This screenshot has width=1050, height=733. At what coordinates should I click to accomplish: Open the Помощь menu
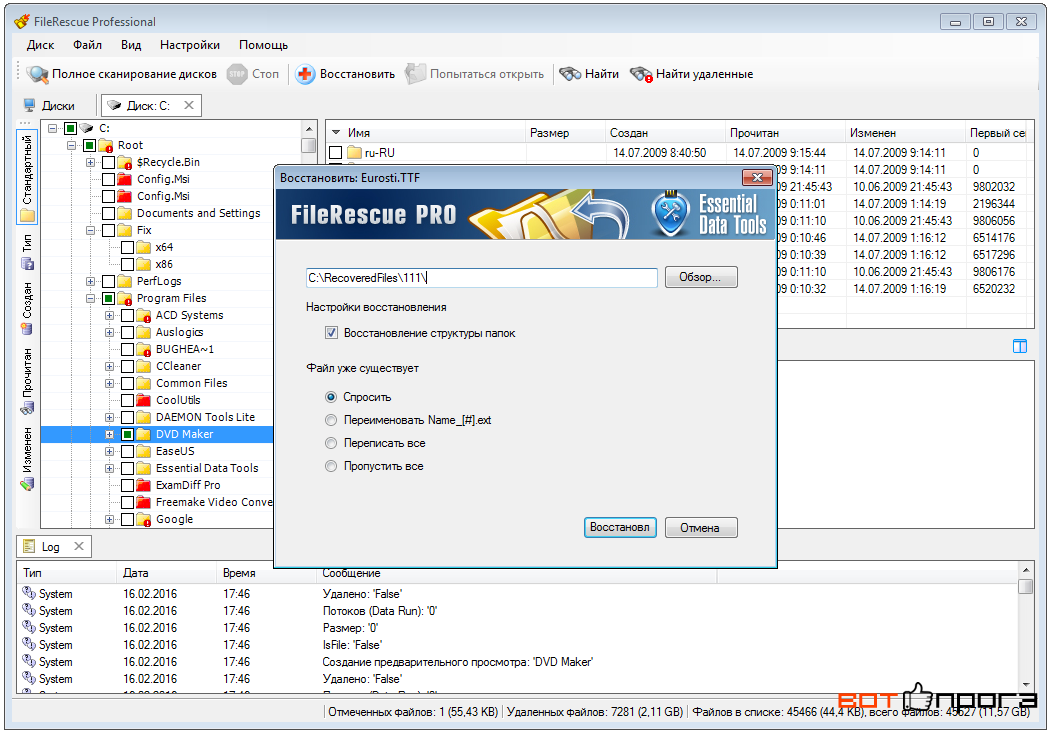click(263, 45)
